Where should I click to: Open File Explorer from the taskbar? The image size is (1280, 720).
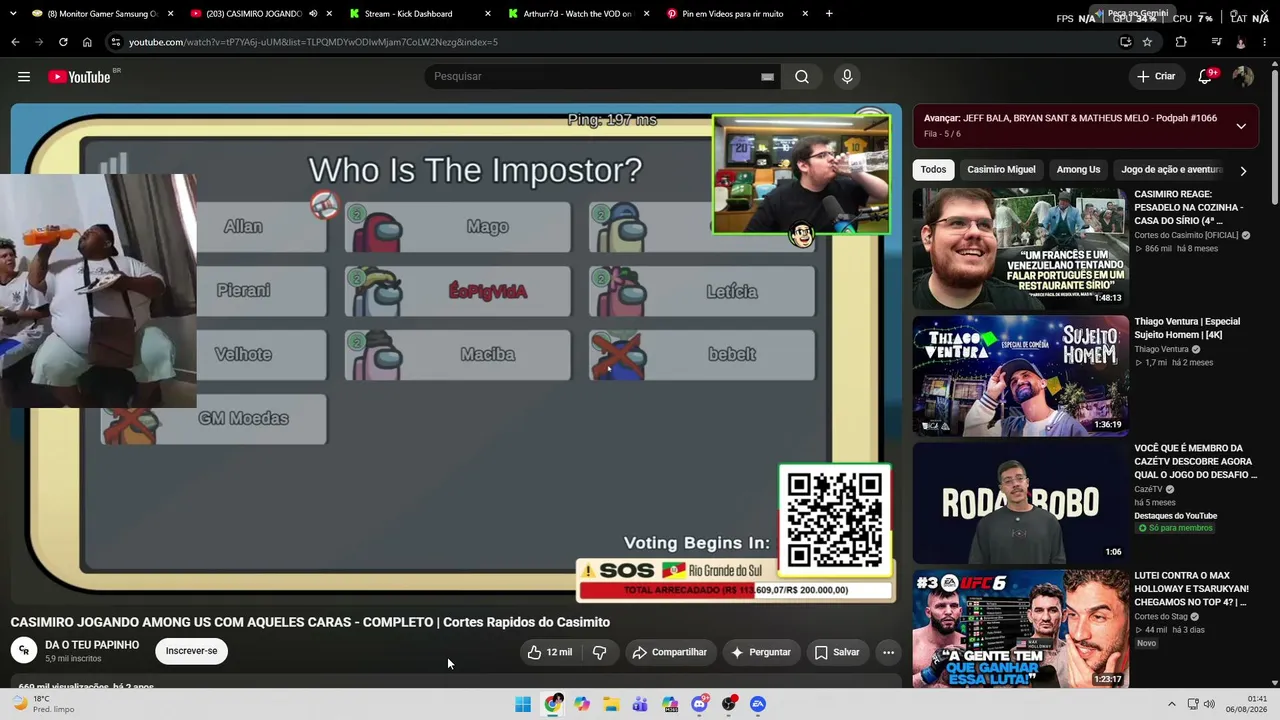coord(611,704)
